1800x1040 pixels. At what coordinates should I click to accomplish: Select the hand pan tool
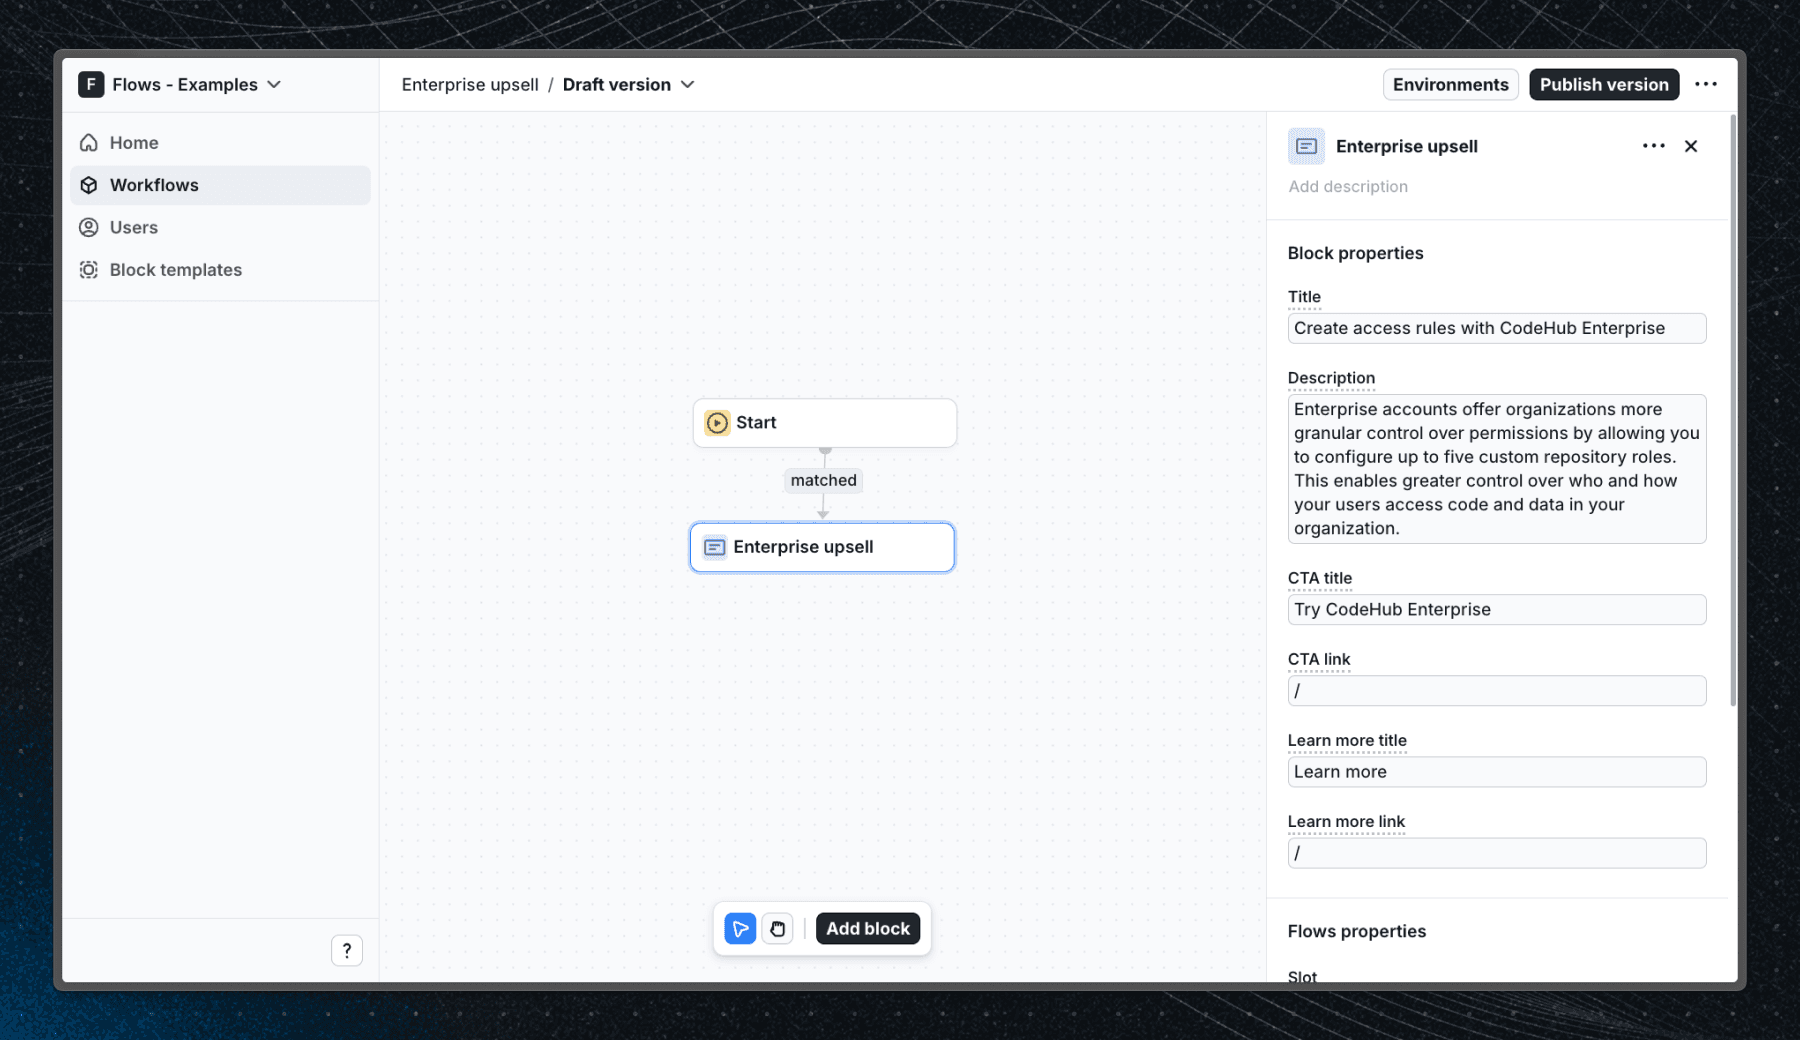[x=778, y=928]
